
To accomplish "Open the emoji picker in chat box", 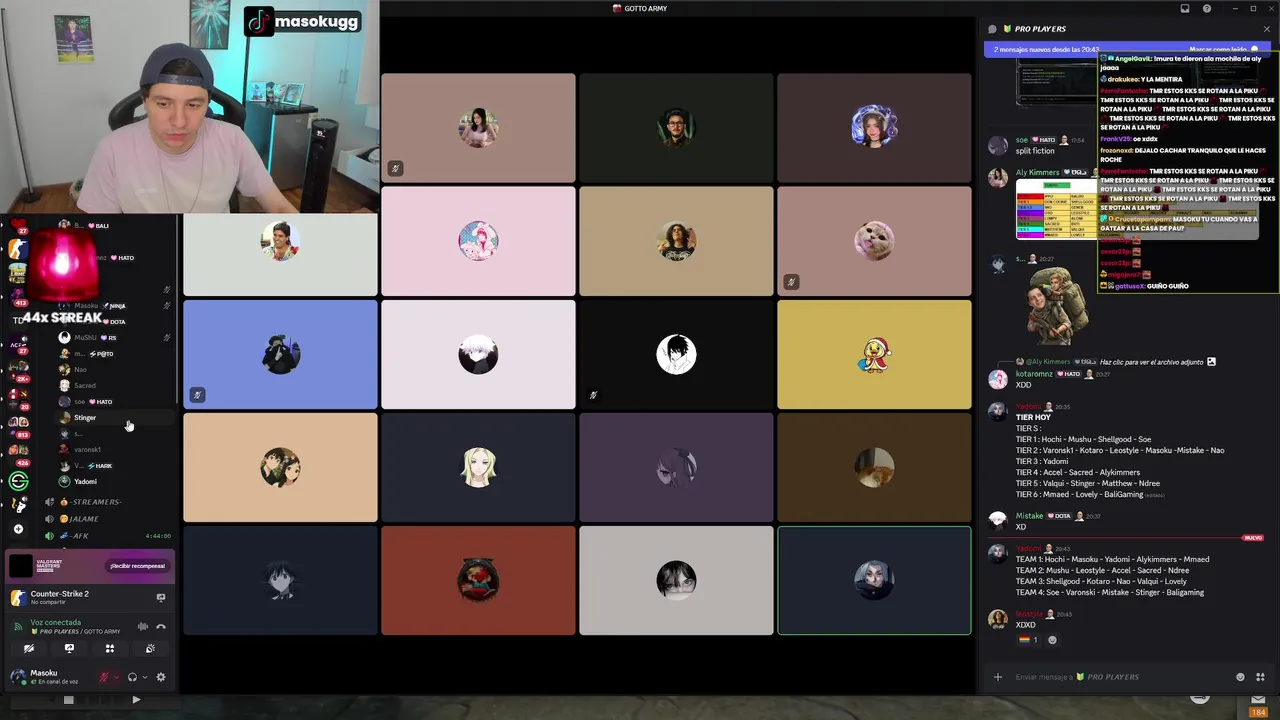I will (1241, 677).
